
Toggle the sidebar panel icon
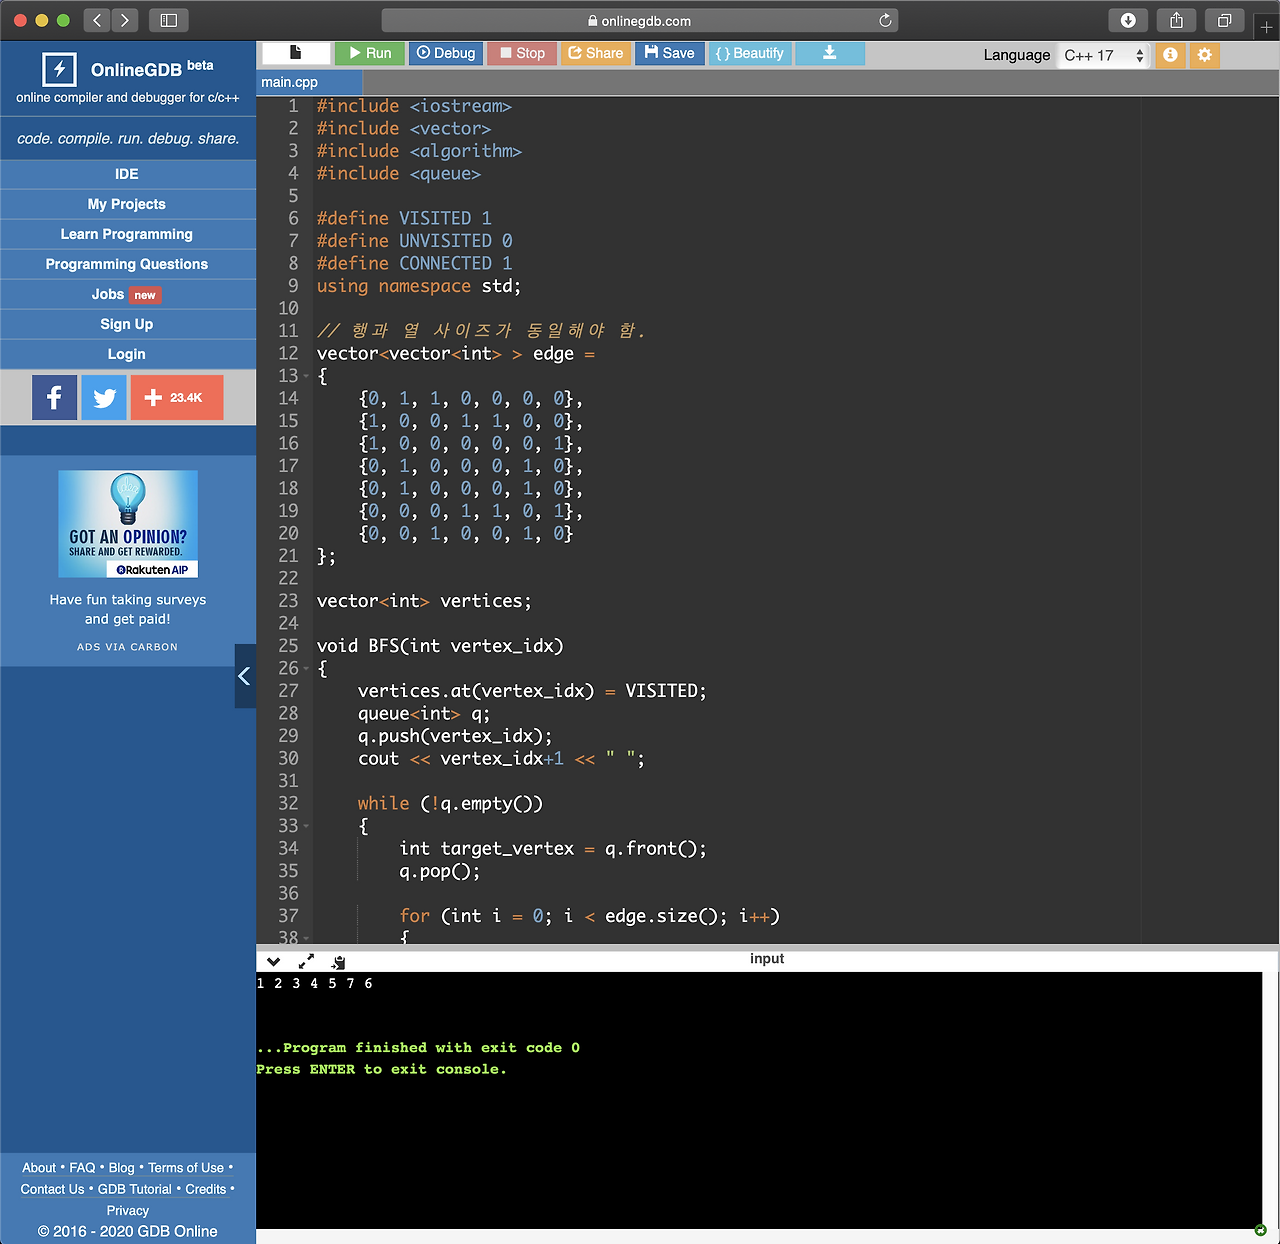(171, 20)
